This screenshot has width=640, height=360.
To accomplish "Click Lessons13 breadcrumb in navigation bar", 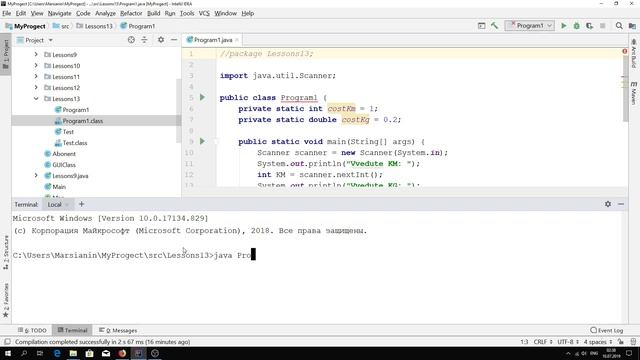I will pos(94,26).
